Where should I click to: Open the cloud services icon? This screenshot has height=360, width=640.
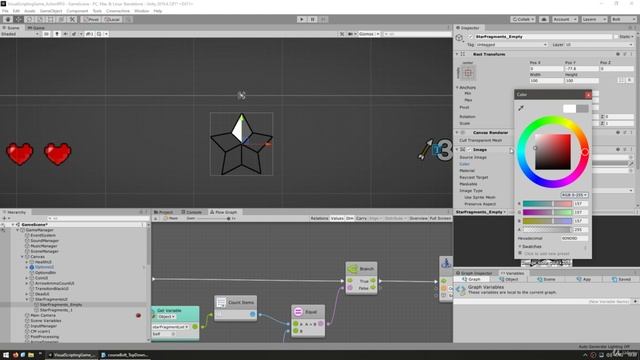(544, 19)
